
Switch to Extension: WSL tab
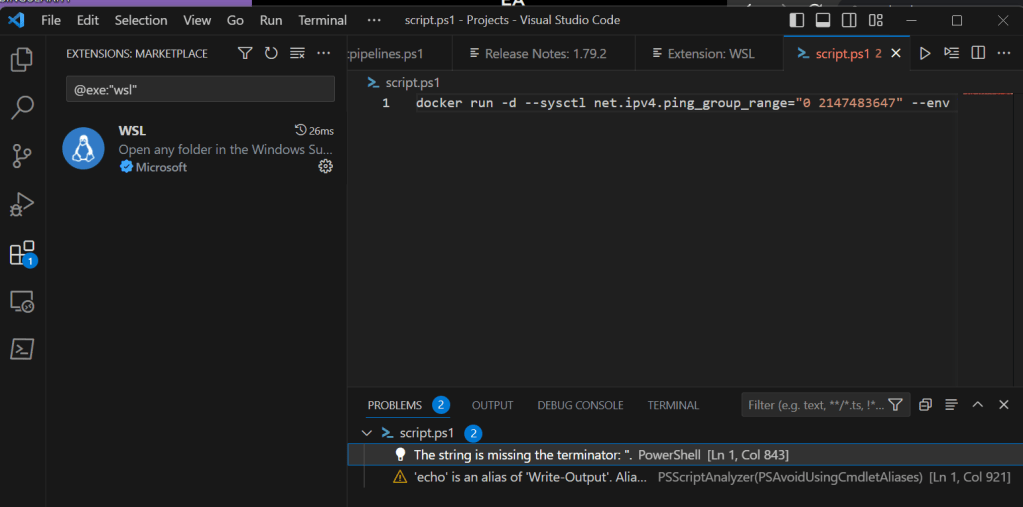click(x=709, y=54)
